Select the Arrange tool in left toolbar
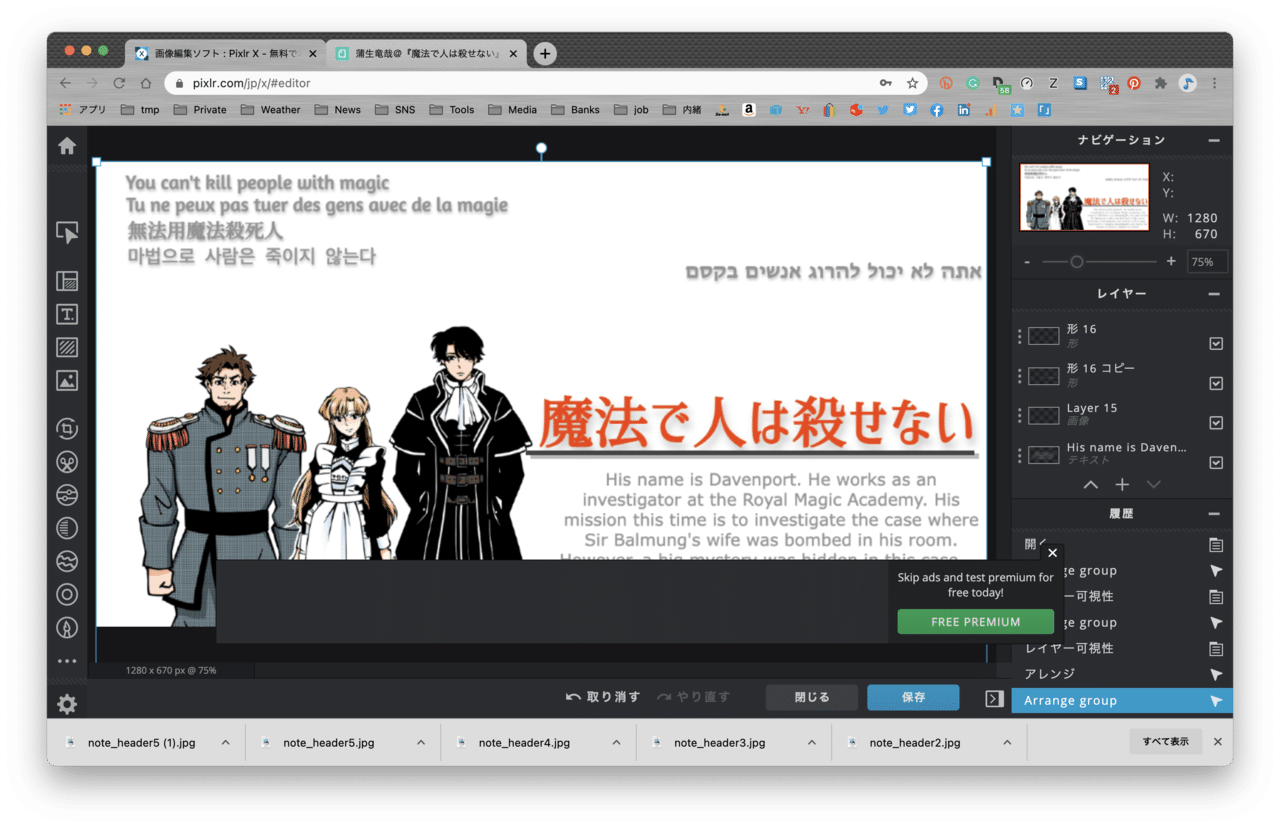This screenshot has width=1280, height=828. coord(67,233)
